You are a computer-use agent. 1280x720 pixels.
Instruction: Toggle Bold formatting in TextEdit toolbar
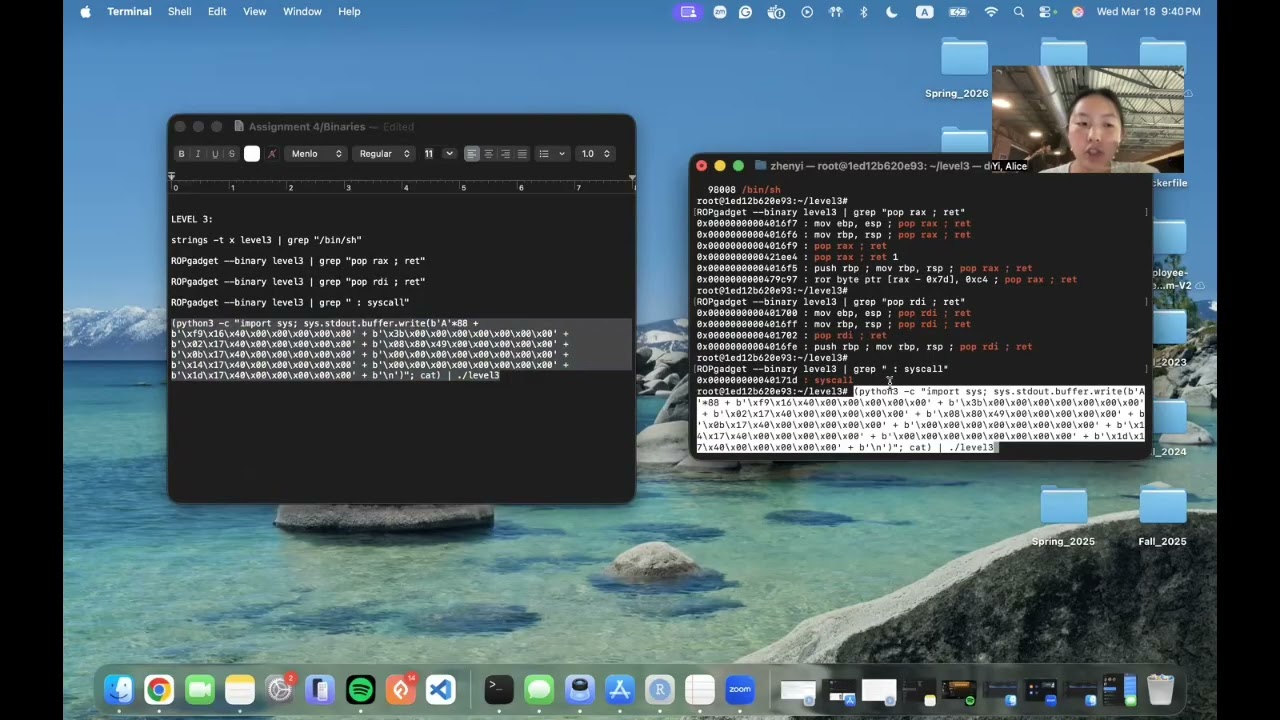181,154
